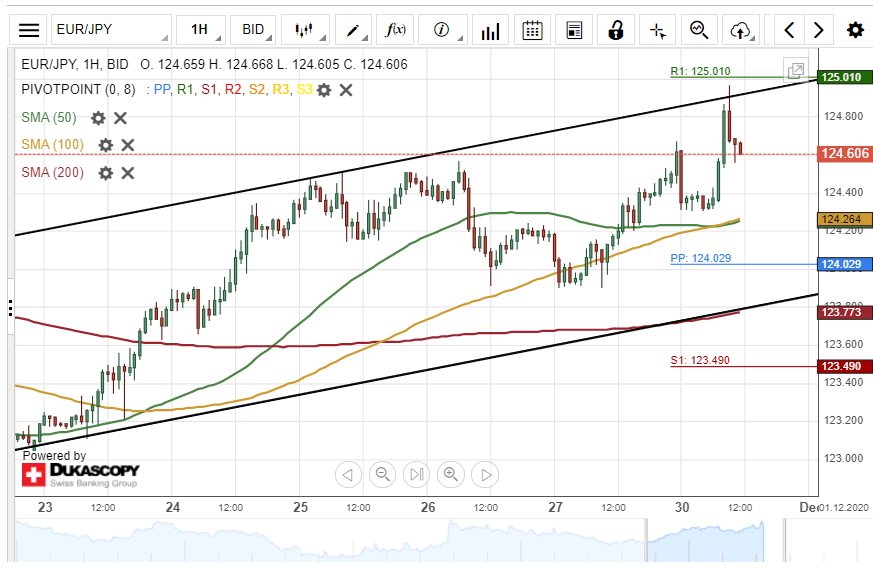Open the 1H timeframe dropdown
Image resolution: width=873 pixels, height=569 pixels.
[x=199, y=30]
